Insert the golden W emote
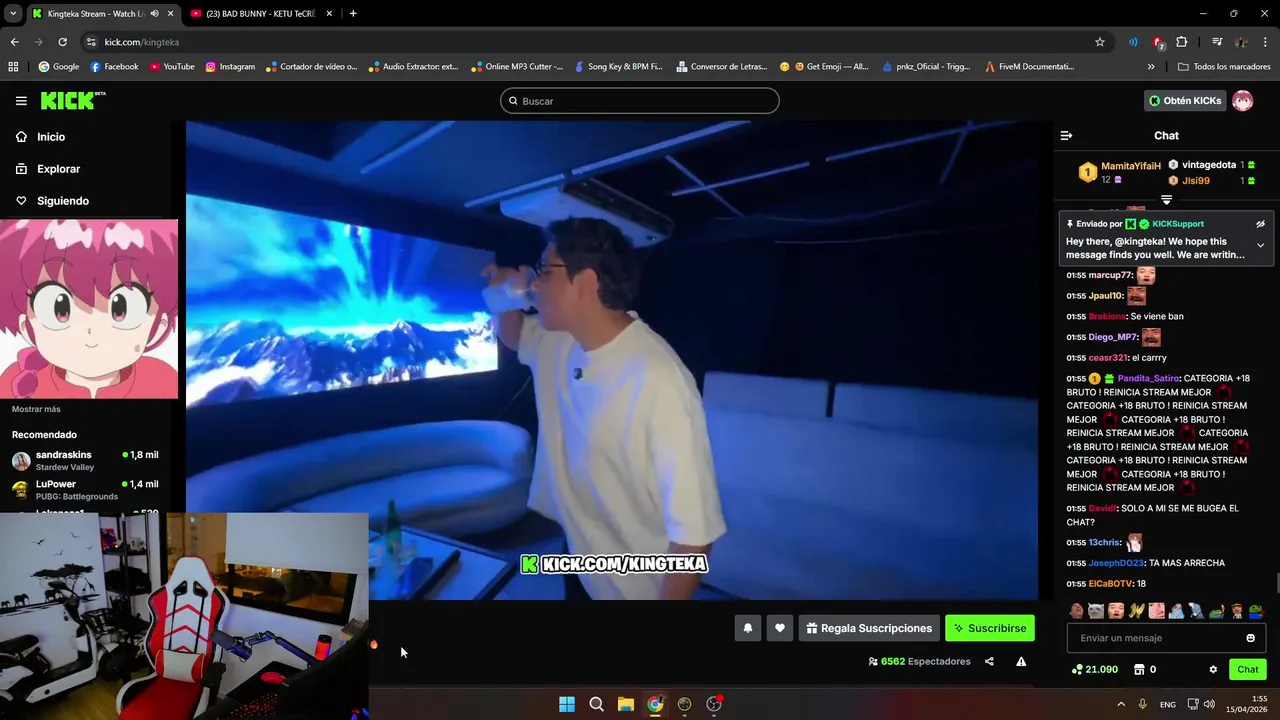The image size is (1280, 720). (1136, 611)
